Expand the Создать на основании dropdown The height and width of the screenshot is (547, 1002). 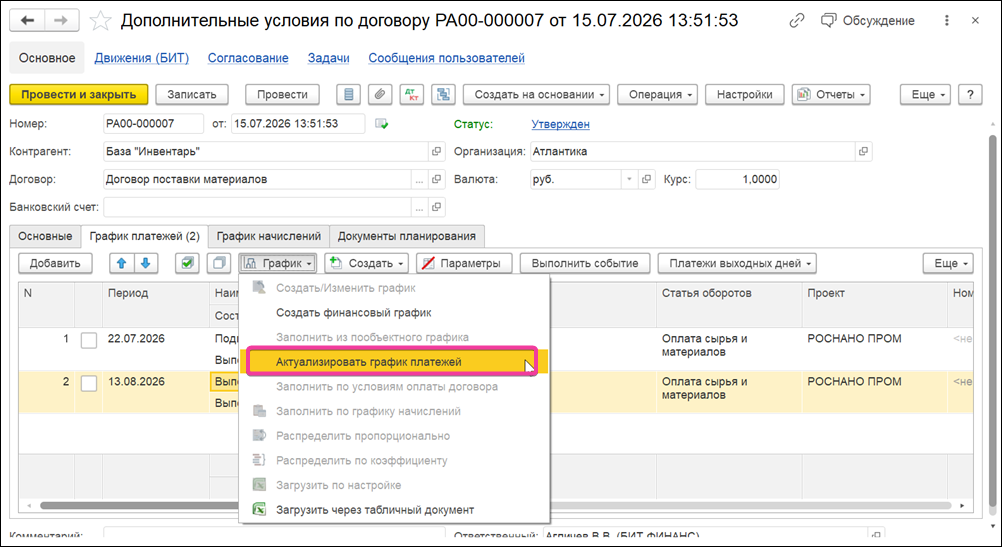[x=536, y=95]
